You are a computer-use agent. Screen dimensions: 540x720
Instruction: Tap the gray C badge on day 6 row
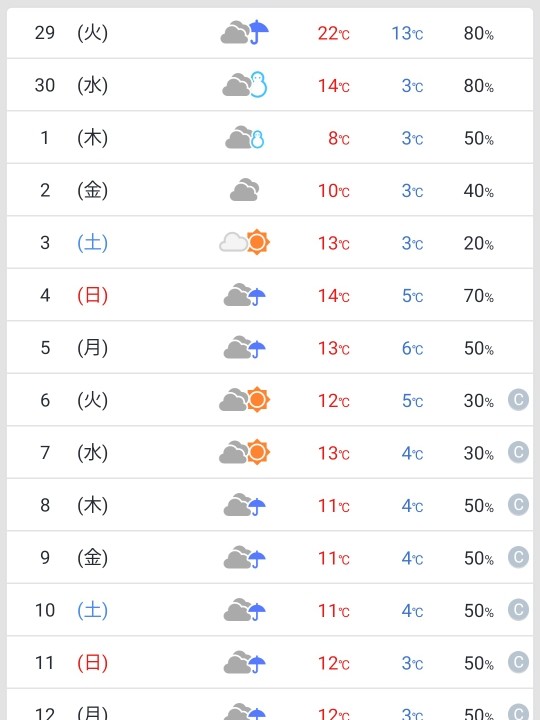tap(518, 399)
